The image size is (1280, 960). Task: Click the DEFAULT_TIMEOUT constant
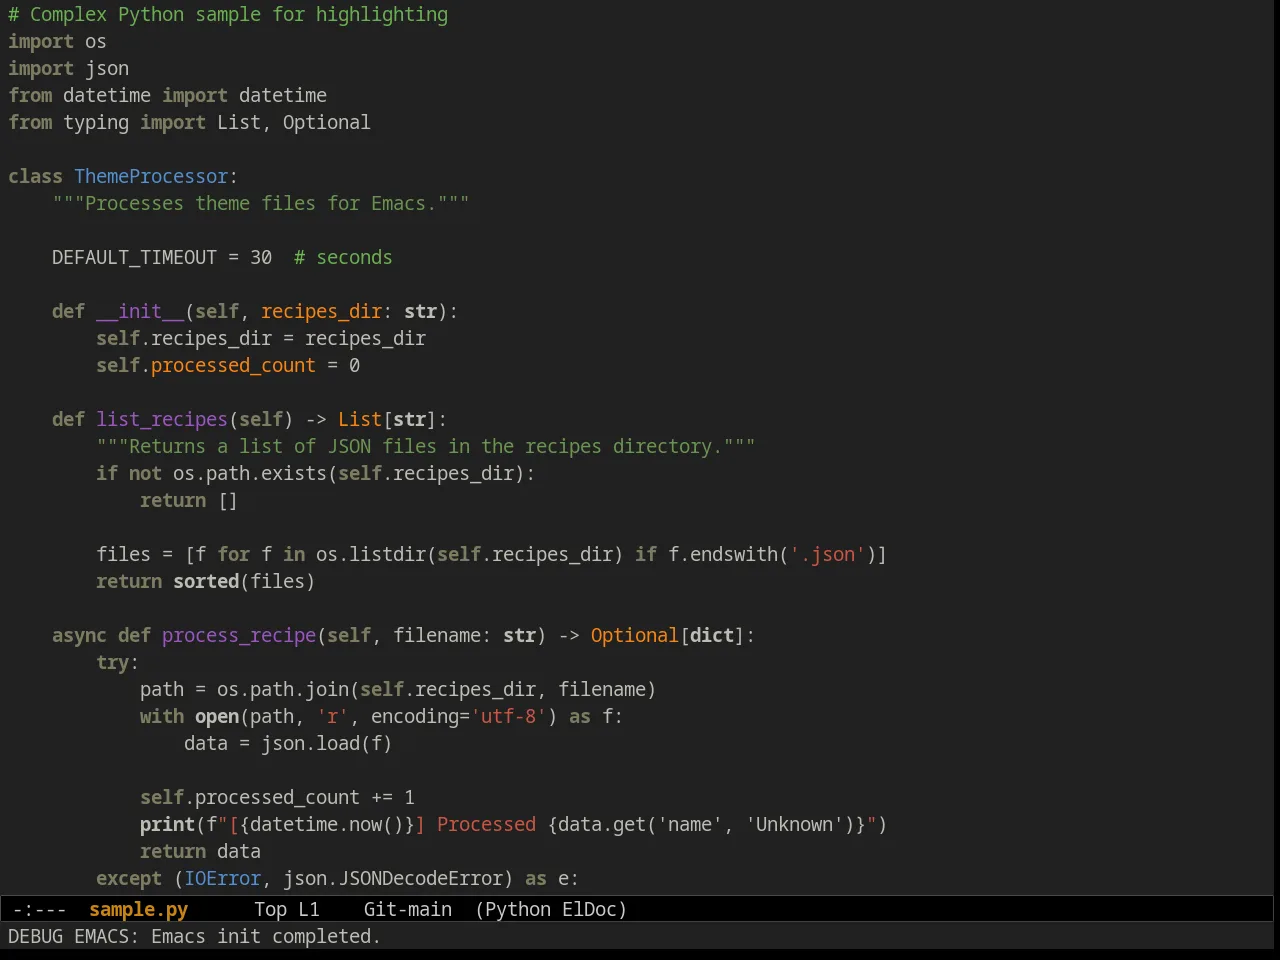tap(134, 257)
